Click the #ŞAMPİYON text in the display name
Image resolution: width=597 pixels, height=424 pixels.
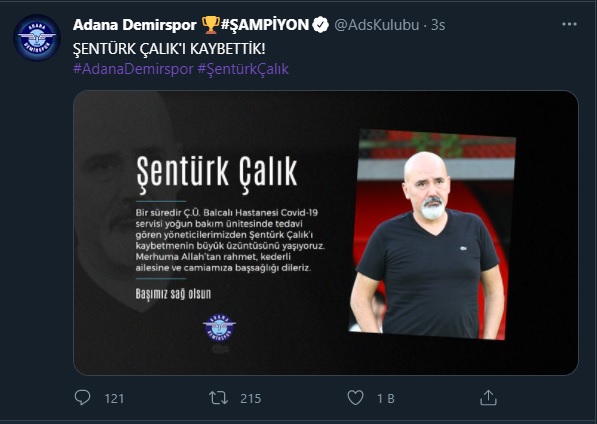tap(265, 25)
